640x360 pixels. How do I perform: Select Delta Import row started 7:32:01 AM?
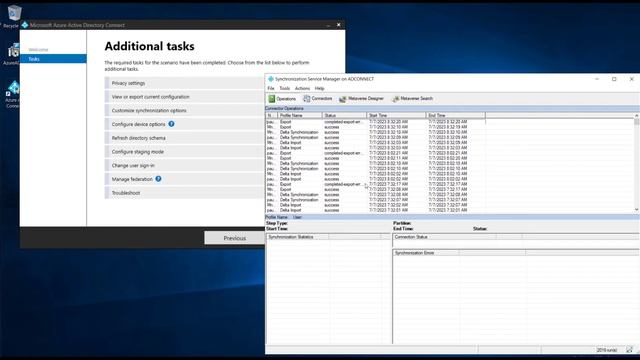[376, 210]
